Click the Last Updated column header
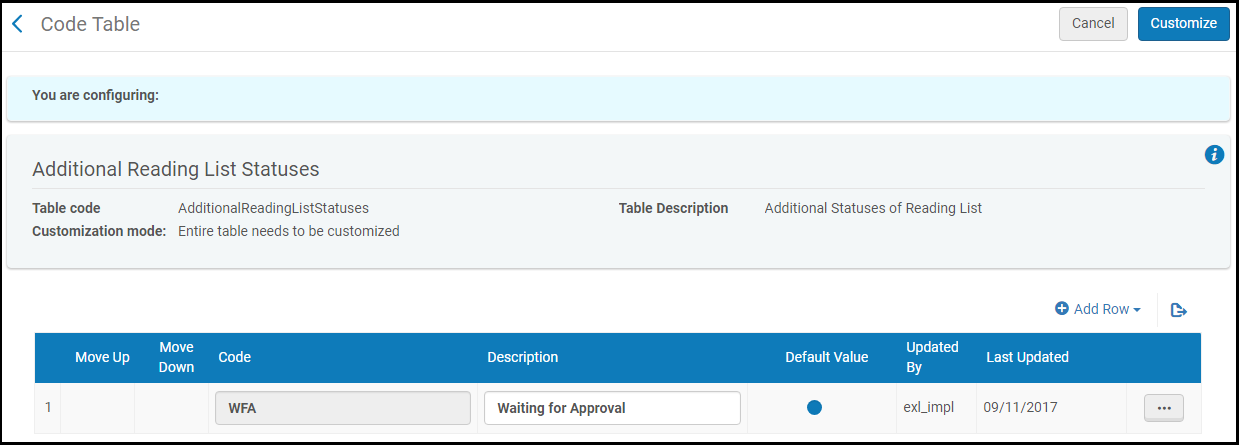Viewport: 1239px width, 445px height. pyautogui.click(x=1027, y=357)
